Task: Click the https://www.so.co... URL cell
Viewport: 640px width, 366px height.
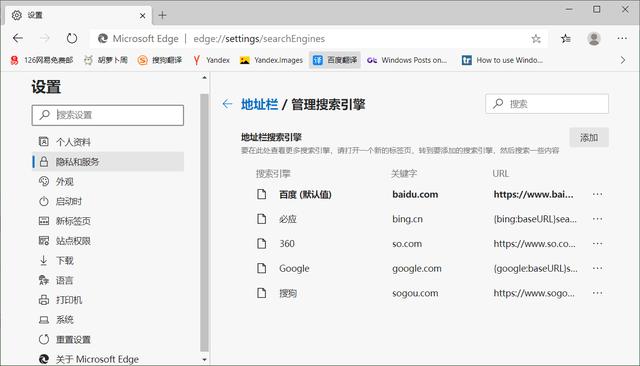Action: (534, 244)
